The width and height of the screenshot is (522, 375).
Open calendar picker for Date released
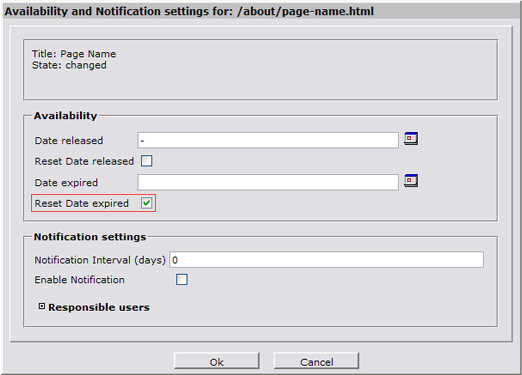pos(411,138)
